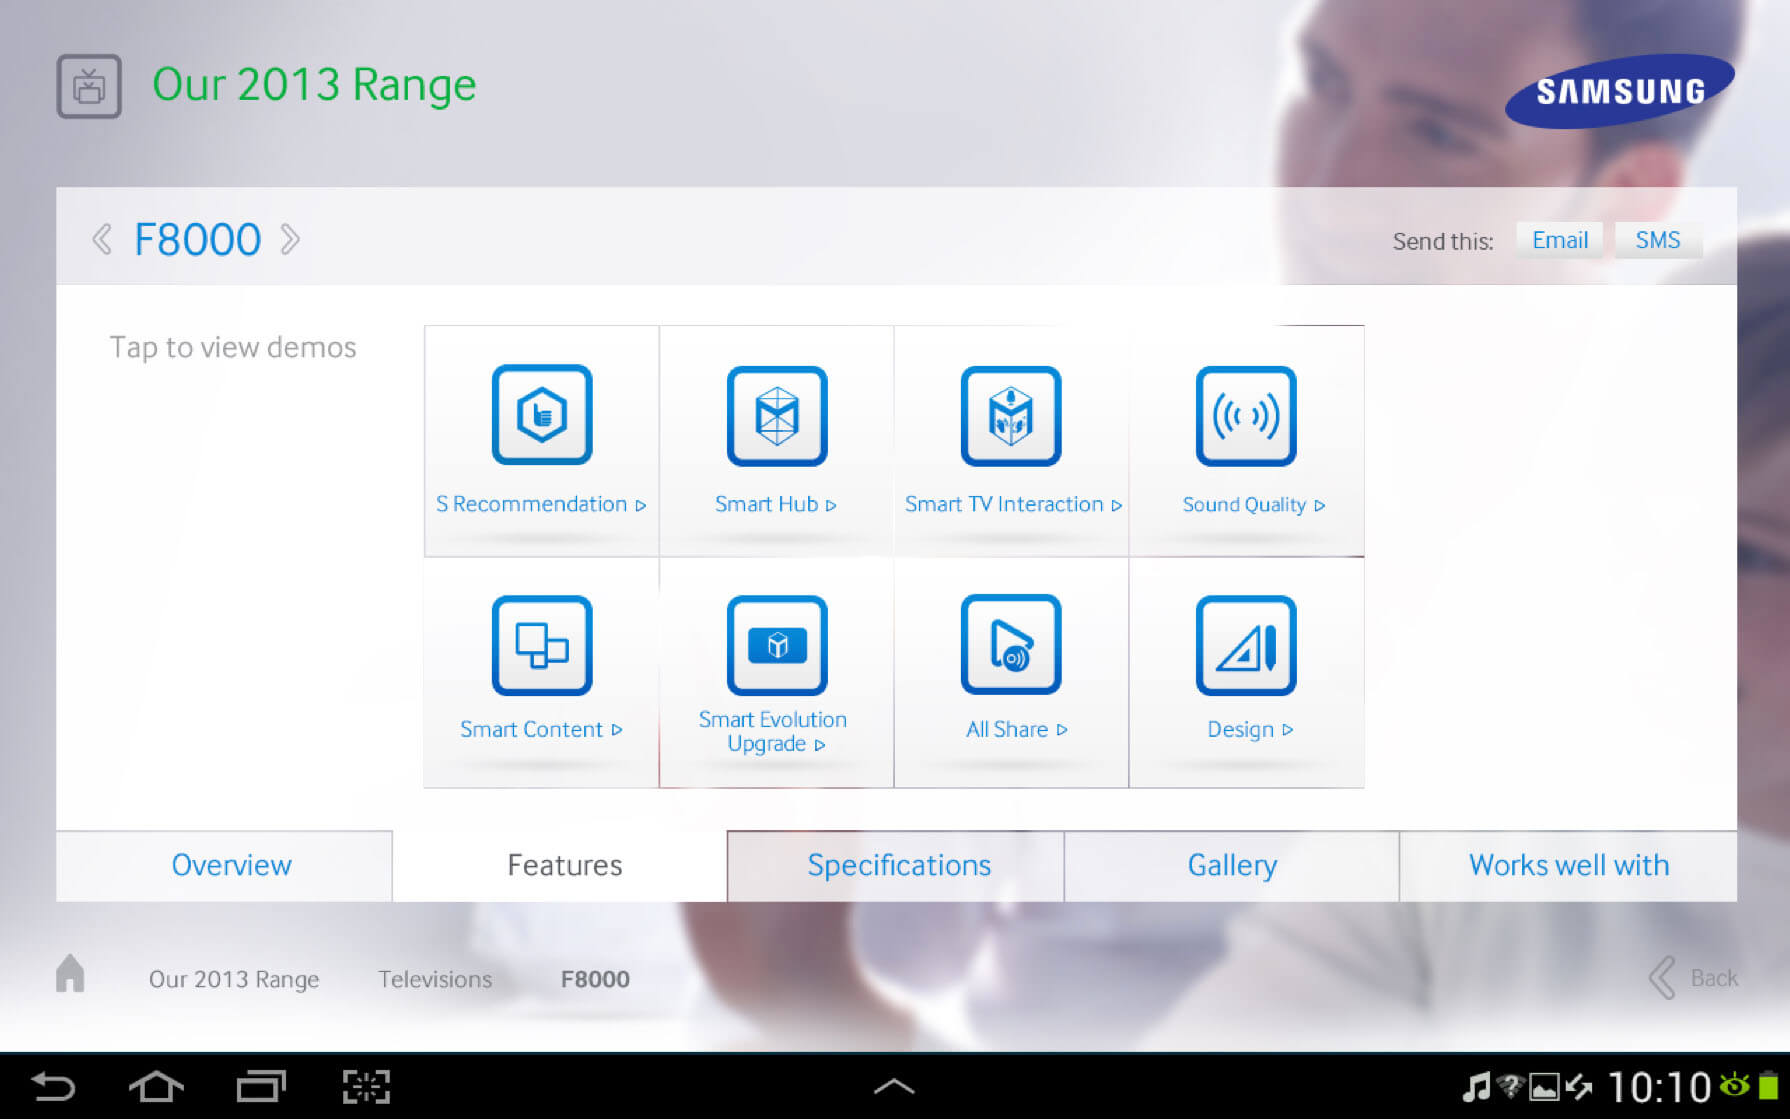The image size is (1790, 1120).
Task: Open the Smart TV Interaction demo icon
Action: tap(1011, 415)
